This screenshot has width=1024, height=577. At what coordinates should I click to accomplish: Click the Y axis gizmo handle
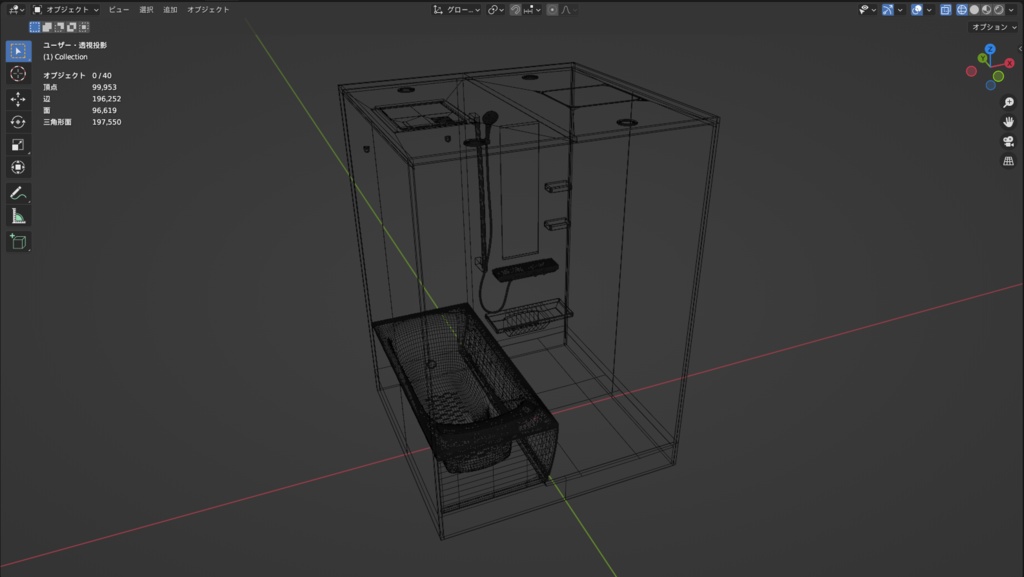pyautogui.click(x=982, y=58)
